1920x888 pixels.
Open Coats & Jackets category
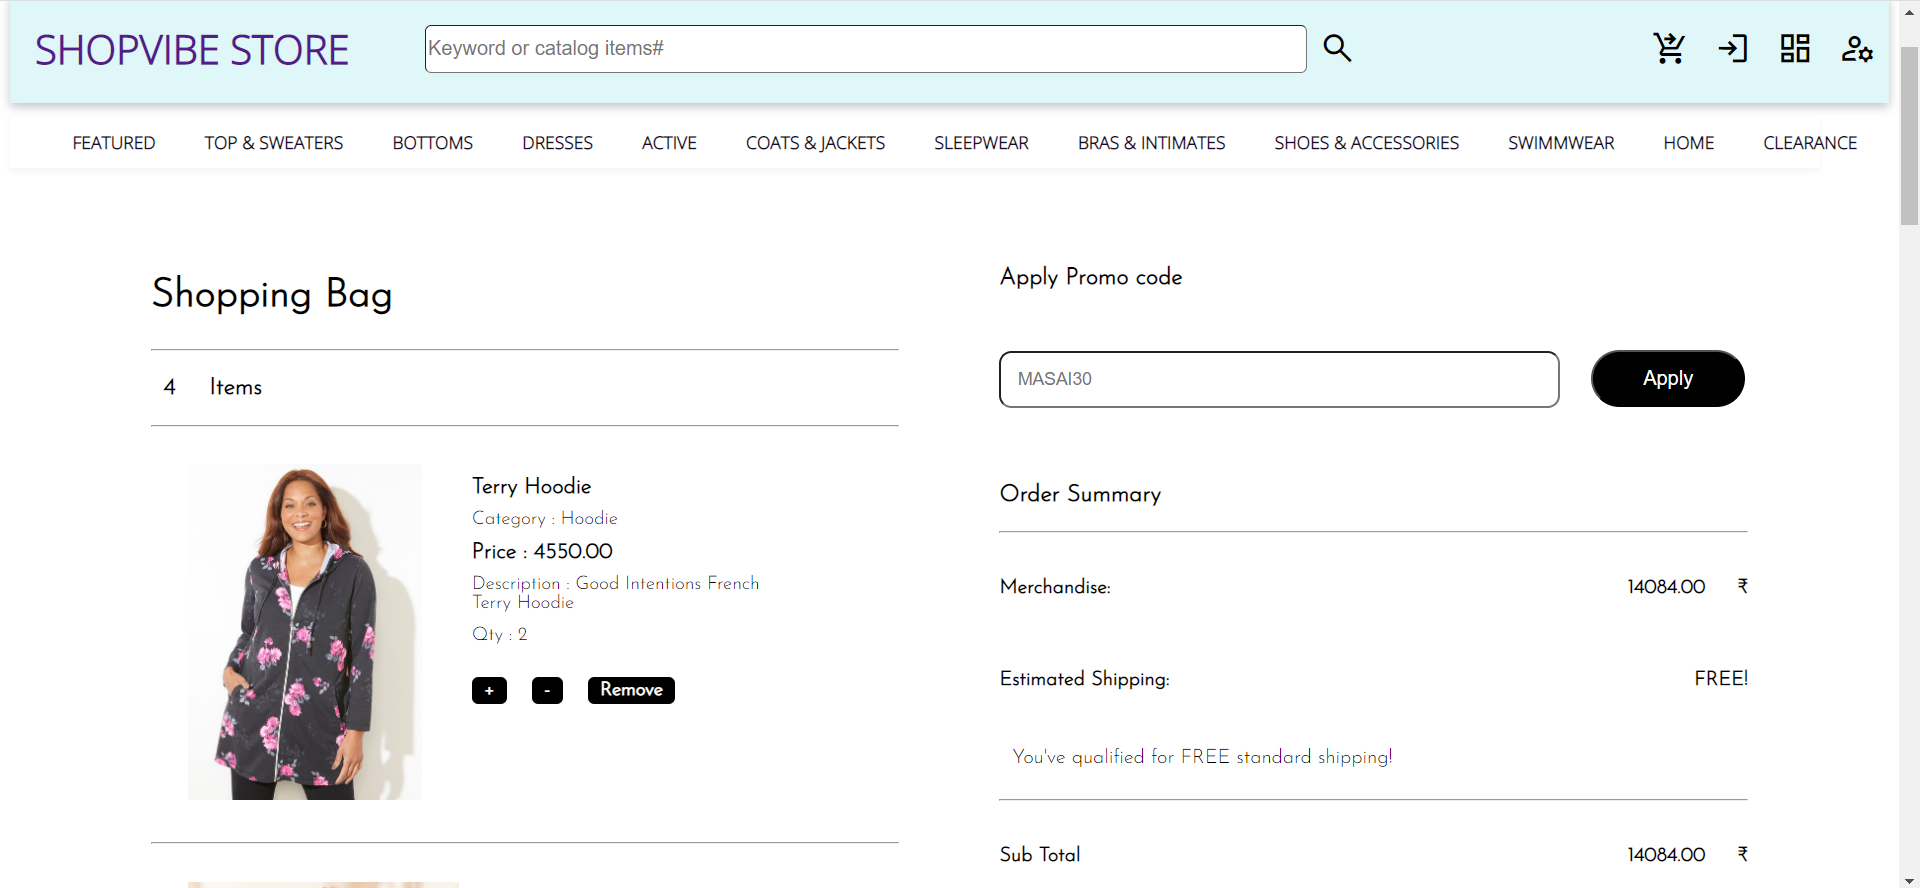pyautogui.click(x=815, y=143)
